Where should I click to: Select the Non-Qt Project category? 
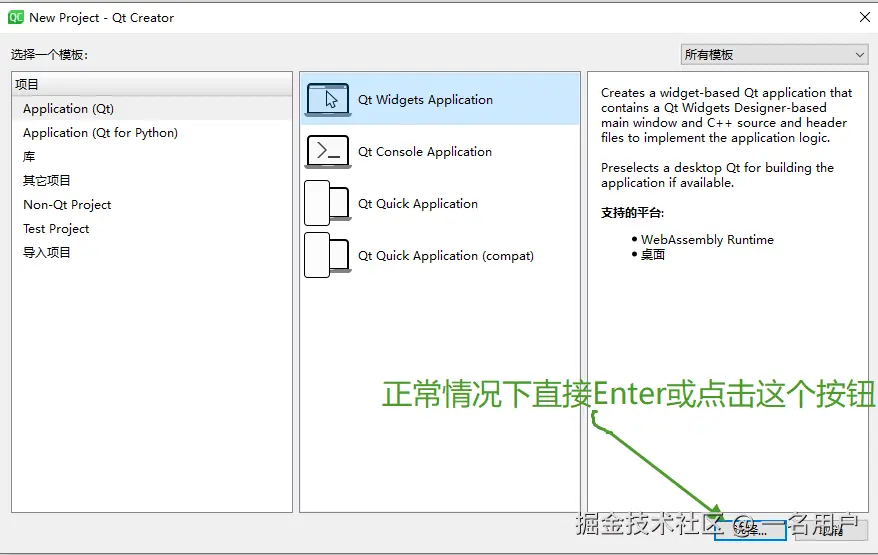152,205
